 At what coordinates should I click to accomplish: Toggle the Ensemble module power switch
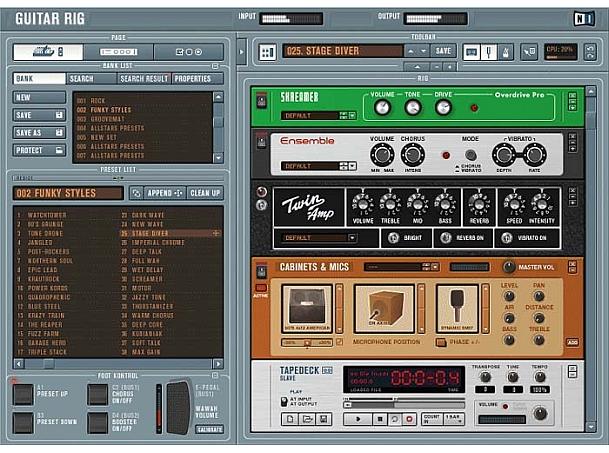(261, 141)
